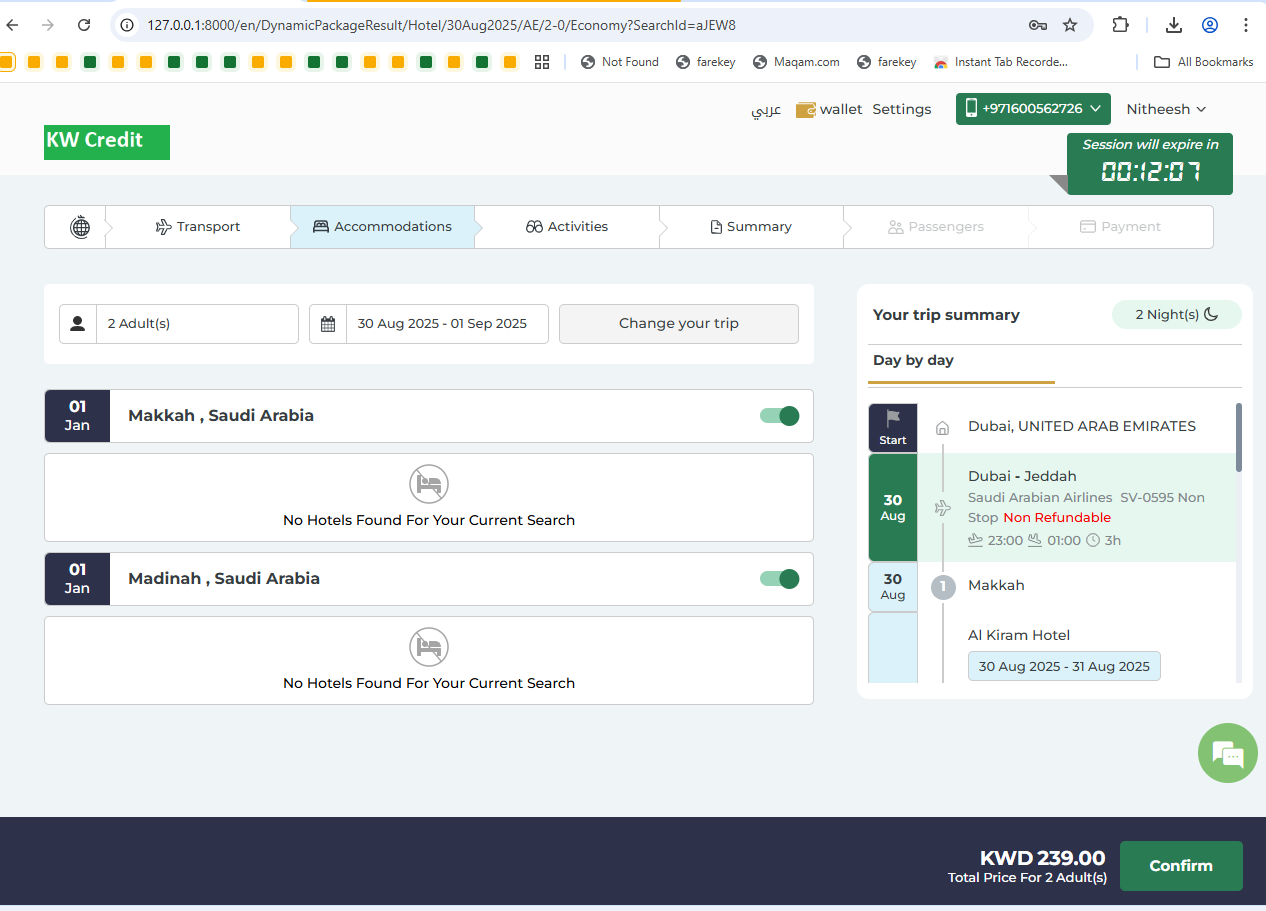
Task: Bookmark this page with the star icon
Action: 1070,25
